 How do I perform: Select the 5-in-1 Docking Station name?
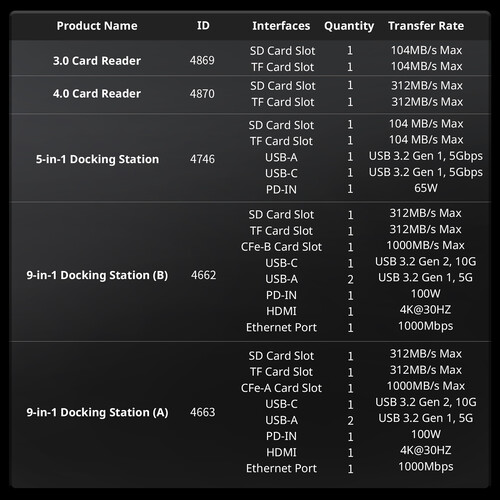[x=97, y=159]
